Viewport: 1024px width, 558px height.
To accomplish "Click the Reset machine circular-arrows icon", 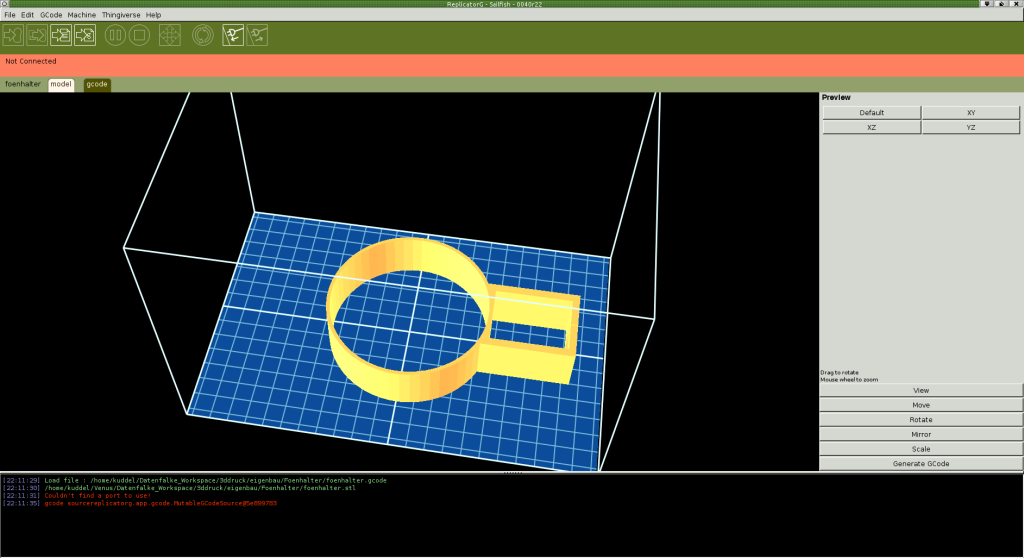I will (202, 35).
